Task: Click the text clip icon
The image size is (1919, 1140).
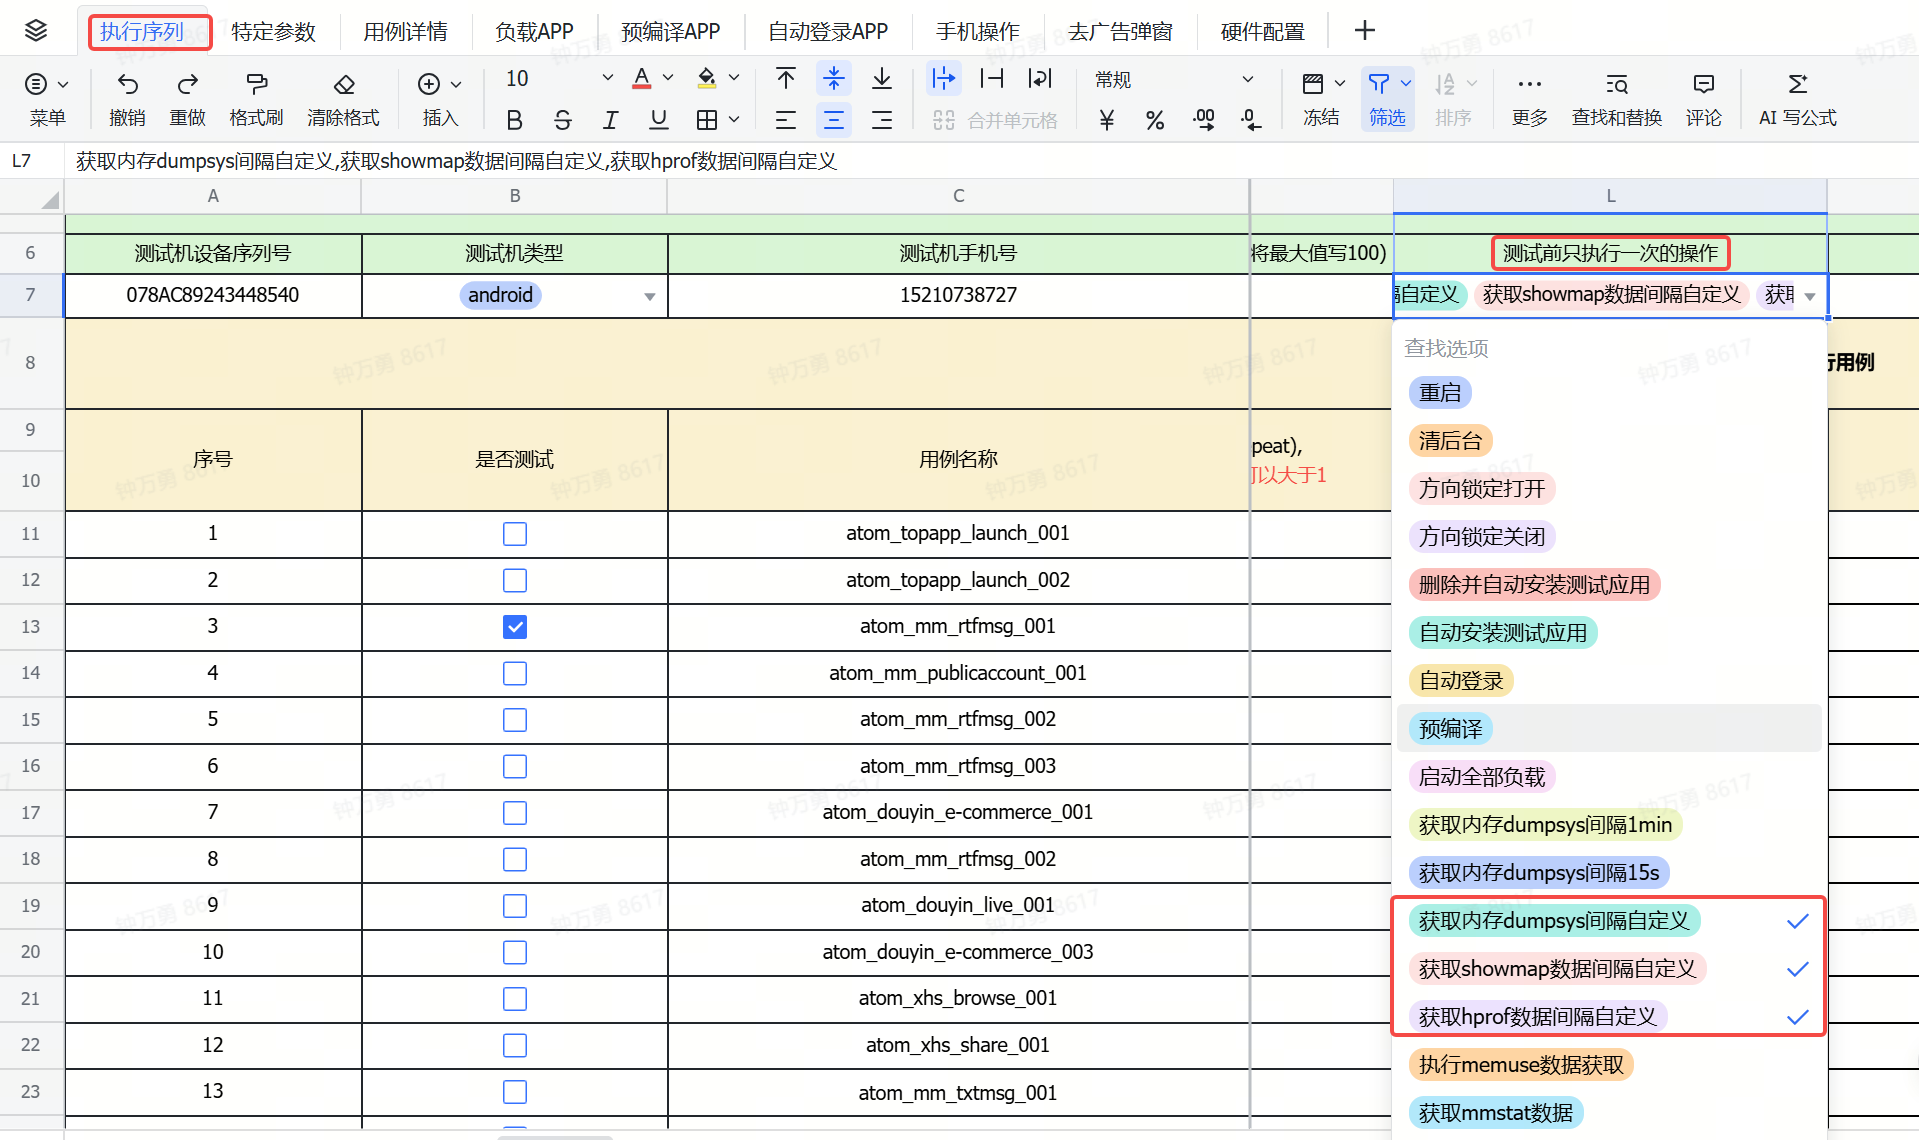Action: click(x=991, y=78)
